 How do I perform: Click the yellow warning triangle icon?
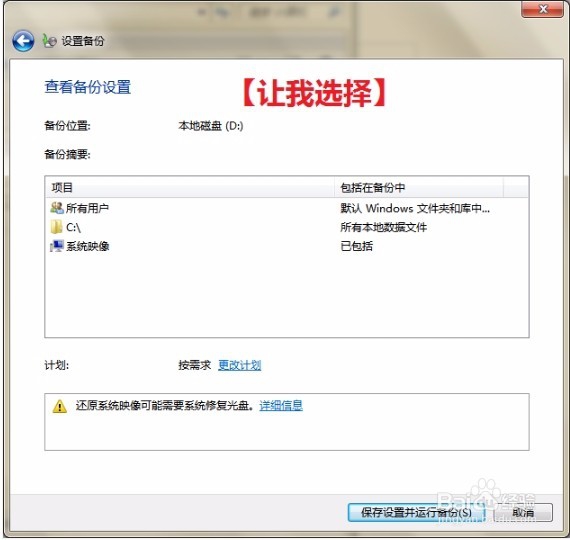click(x=60, y=406)
